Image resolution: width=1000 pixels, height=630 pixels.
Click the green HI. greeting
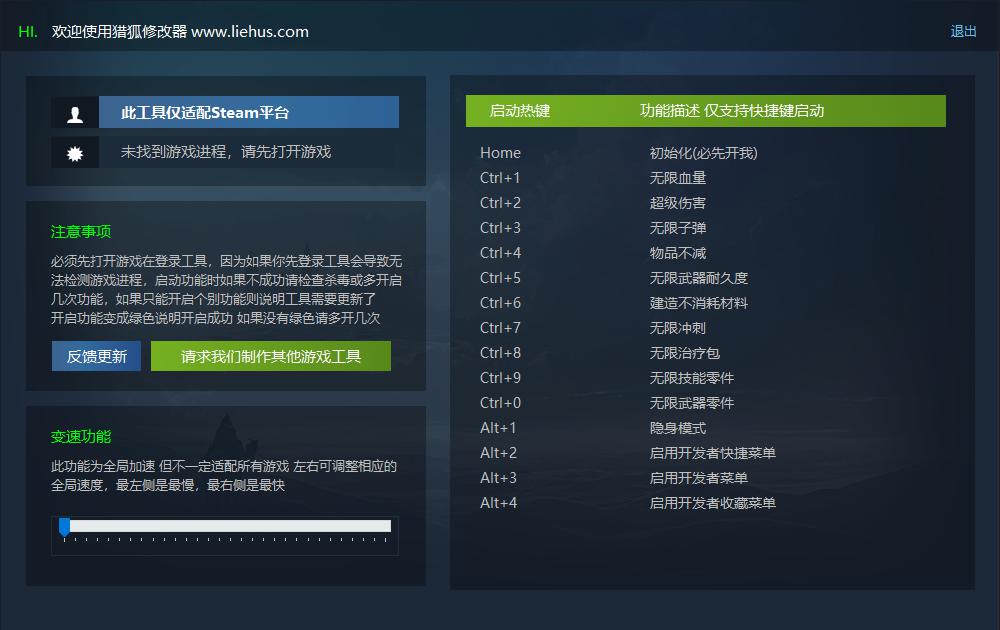(27, 31)
